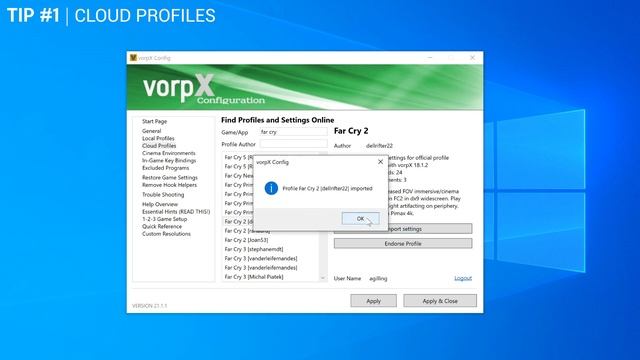The image size is (640, 360).
Task: Minimize the vorpX Config main window
Action: (x=430, y=58)
